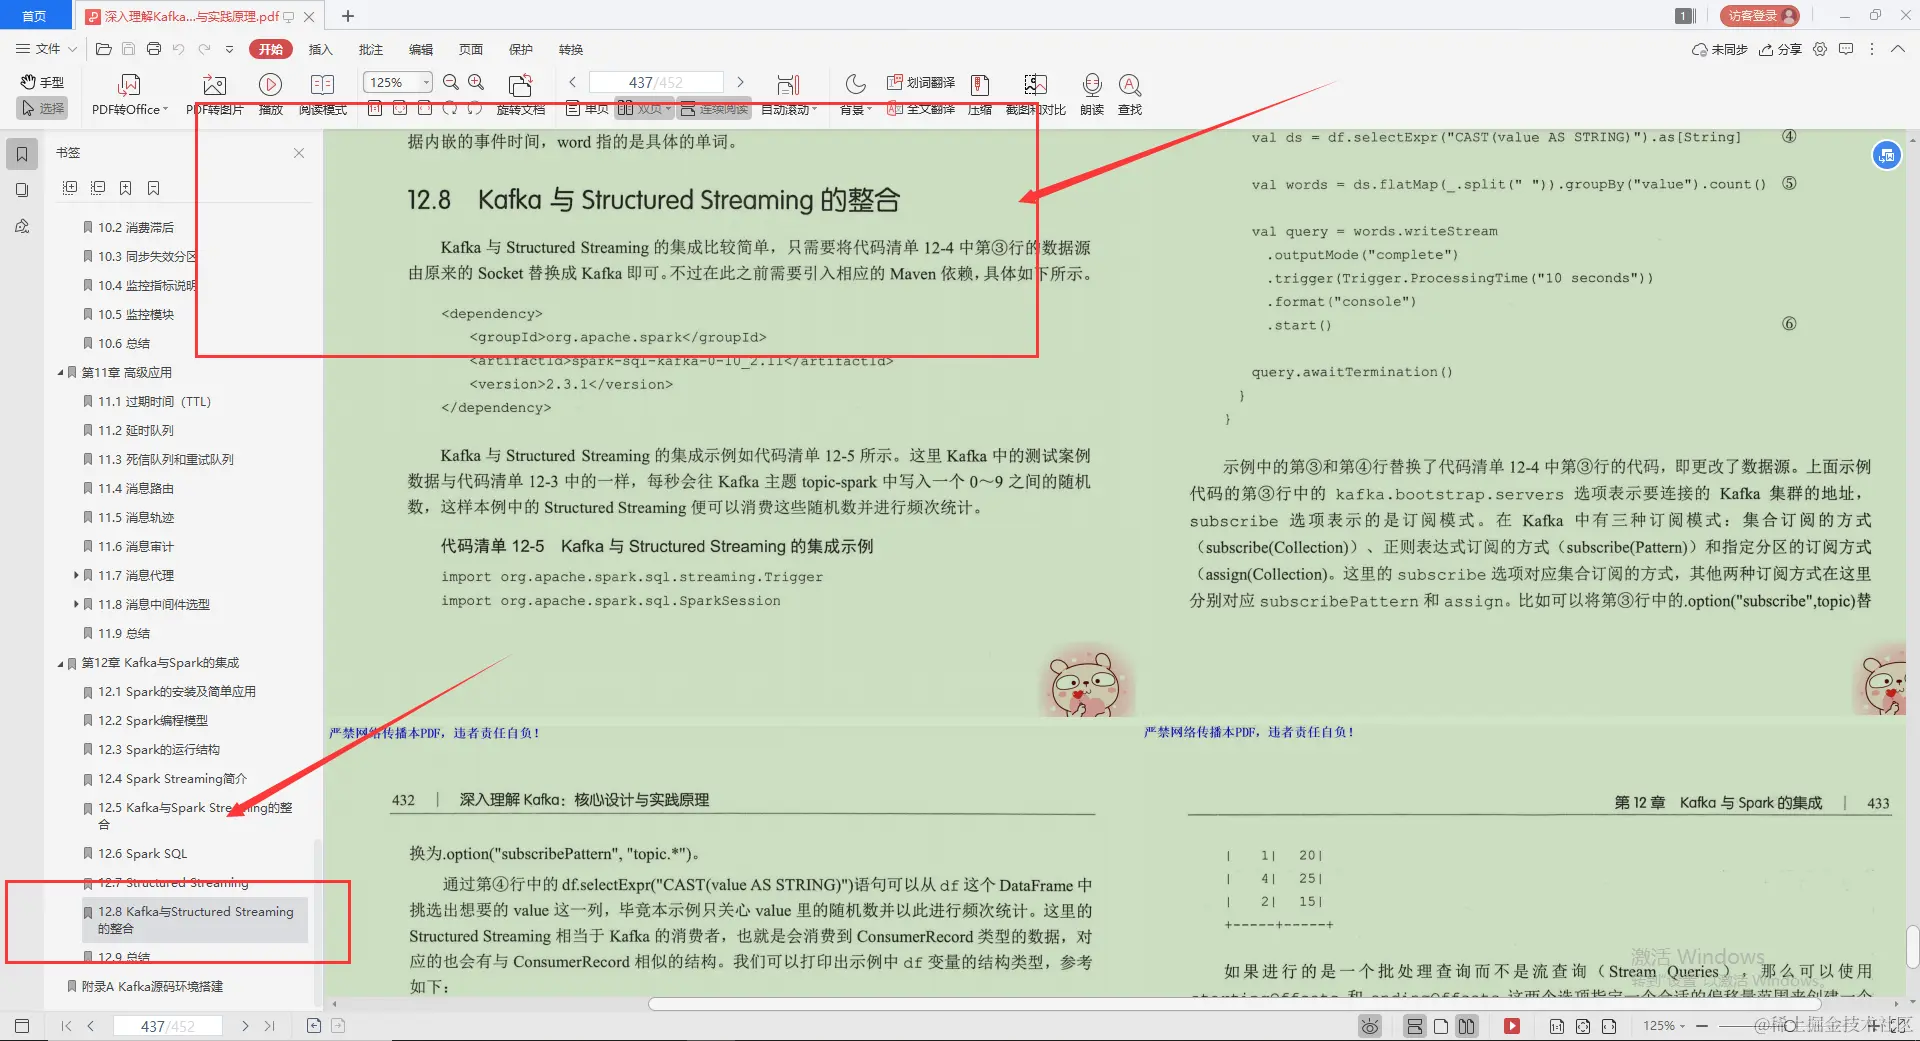Switch to the 转换 ribbon tab
Screen dimensions: 1920x1041
pyautogui.click(x=570, y=49)
